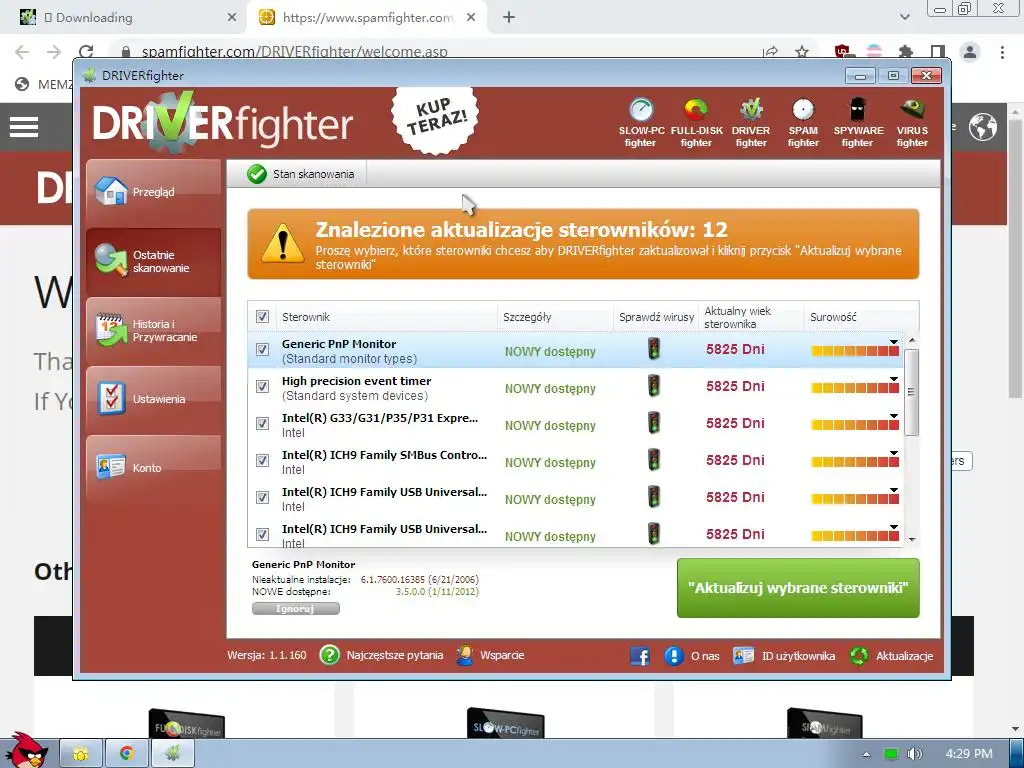Select Ostatnie skanowanie in sidebar

point(153,261)
